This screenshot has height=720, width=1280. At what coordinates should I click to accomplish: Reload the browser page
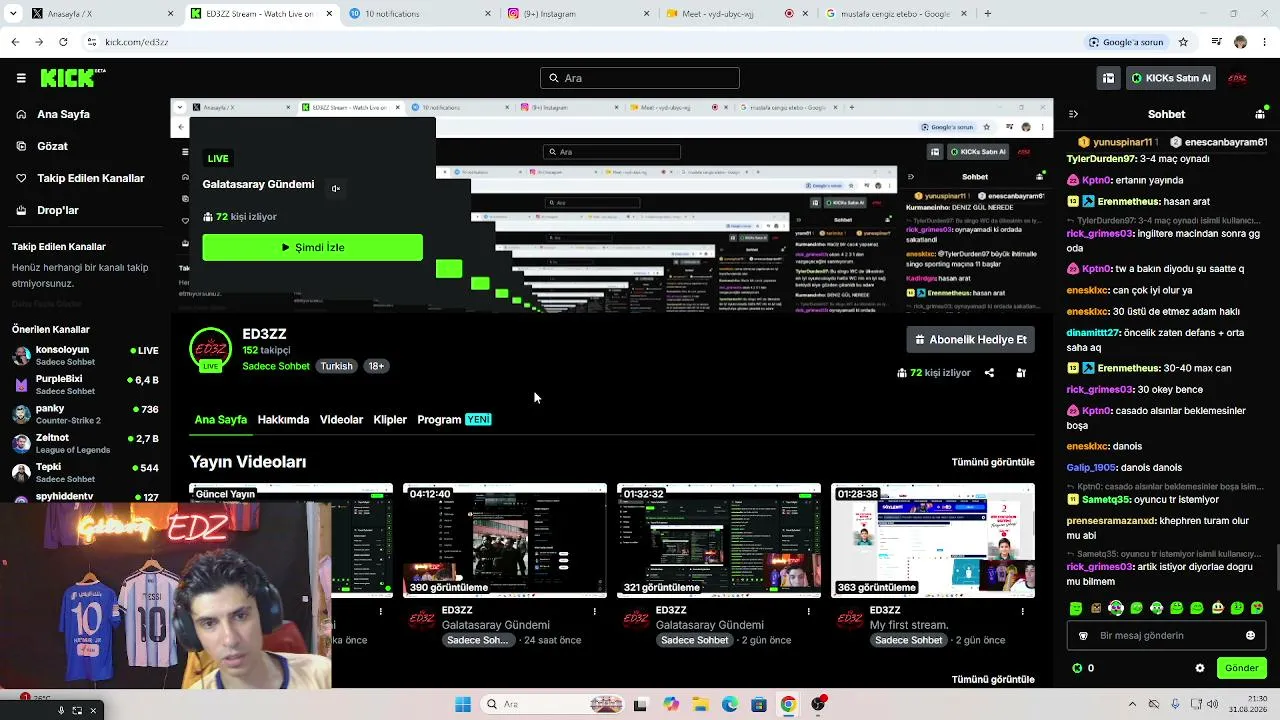pyautogui.click(x=63, y=42)
